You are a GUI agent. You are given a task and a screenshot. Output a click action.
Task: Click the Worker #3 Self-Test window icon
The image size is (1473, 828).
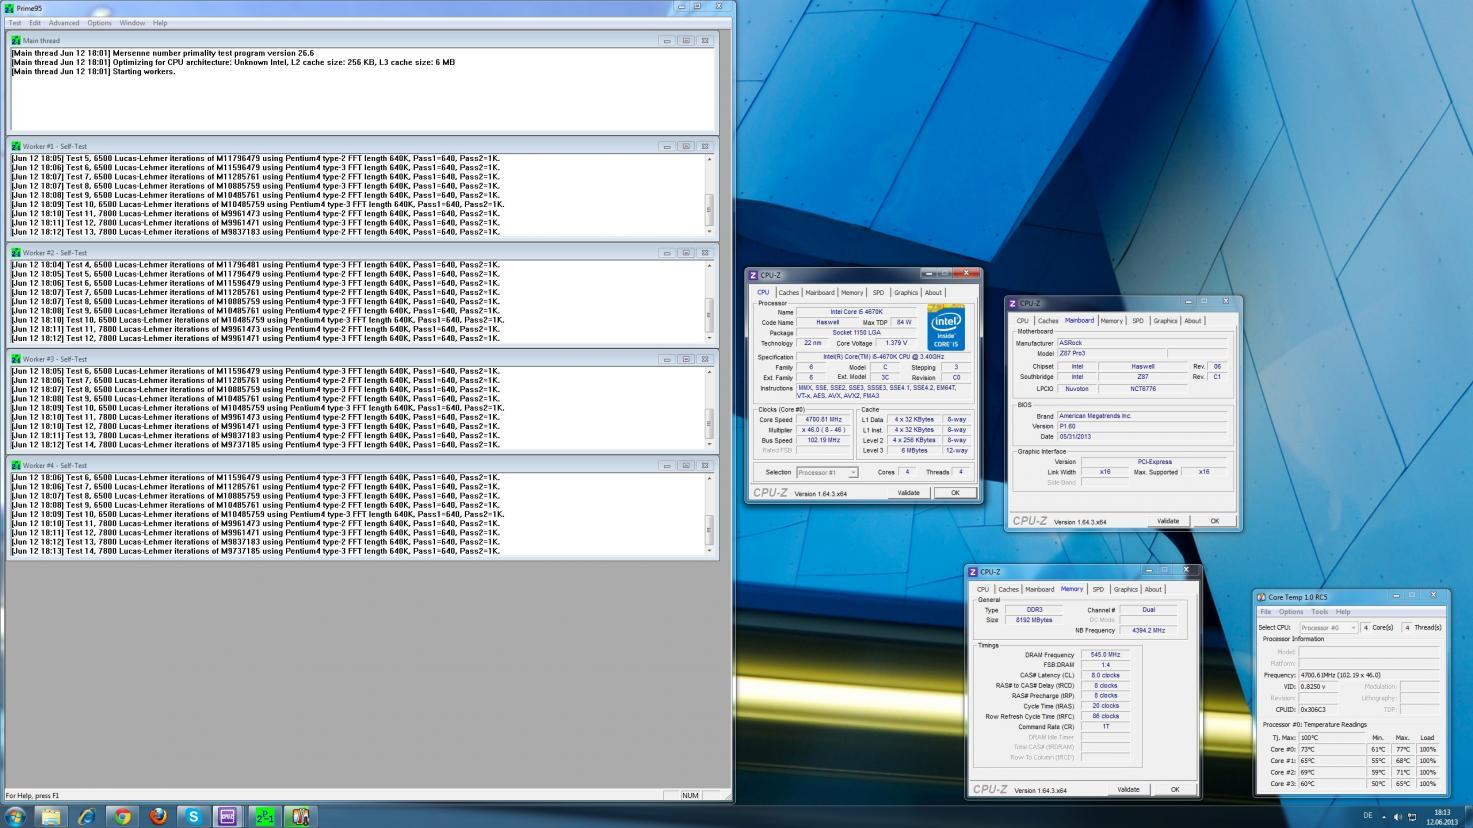16,359
